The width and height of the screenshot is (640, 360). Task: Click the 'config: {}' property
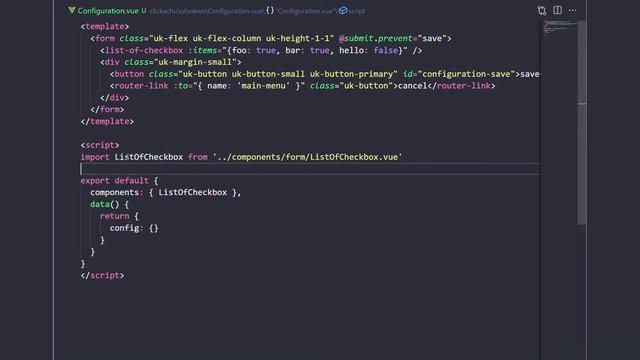click(134, 228)
